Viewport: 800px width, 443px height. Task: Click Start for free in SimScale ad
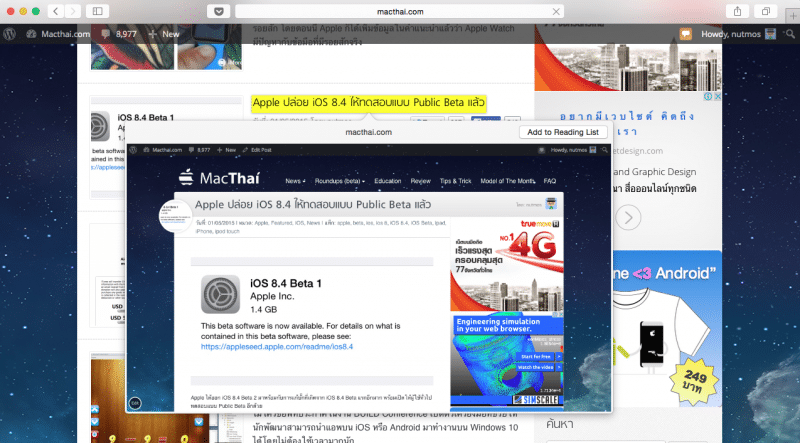(538, 356)
